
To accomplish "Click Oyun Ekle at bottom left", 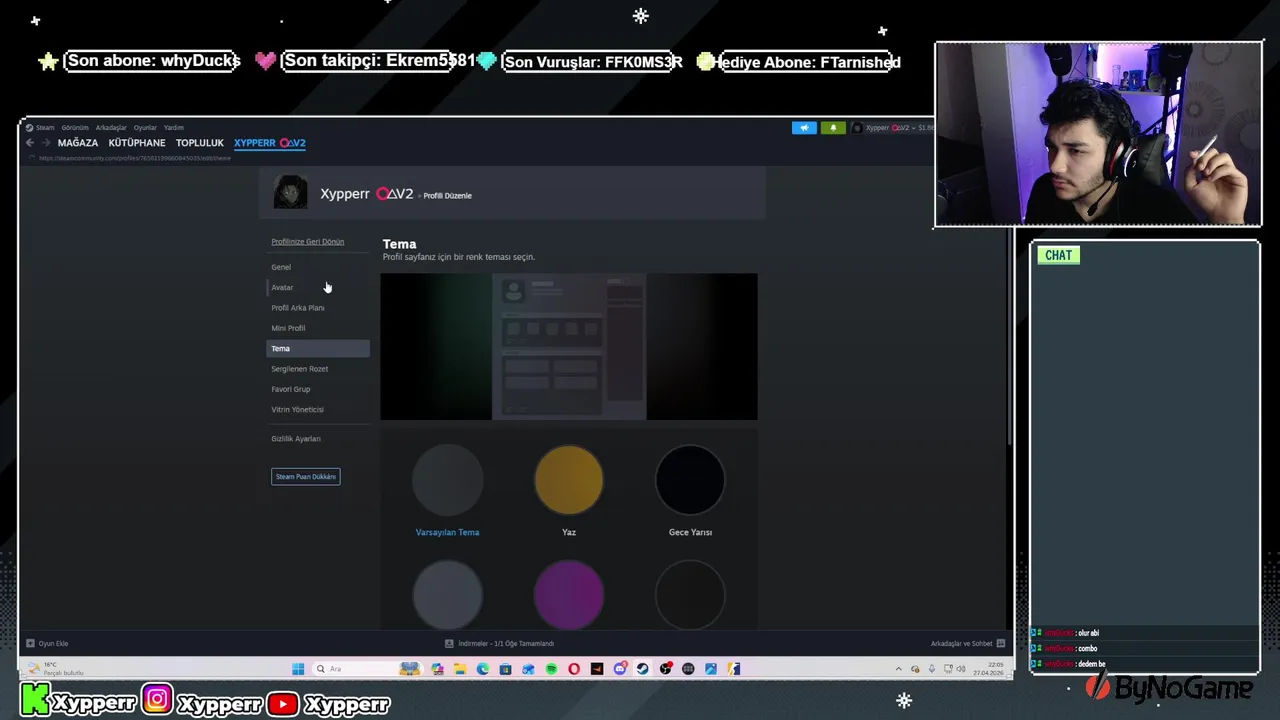I will [47, 644].
